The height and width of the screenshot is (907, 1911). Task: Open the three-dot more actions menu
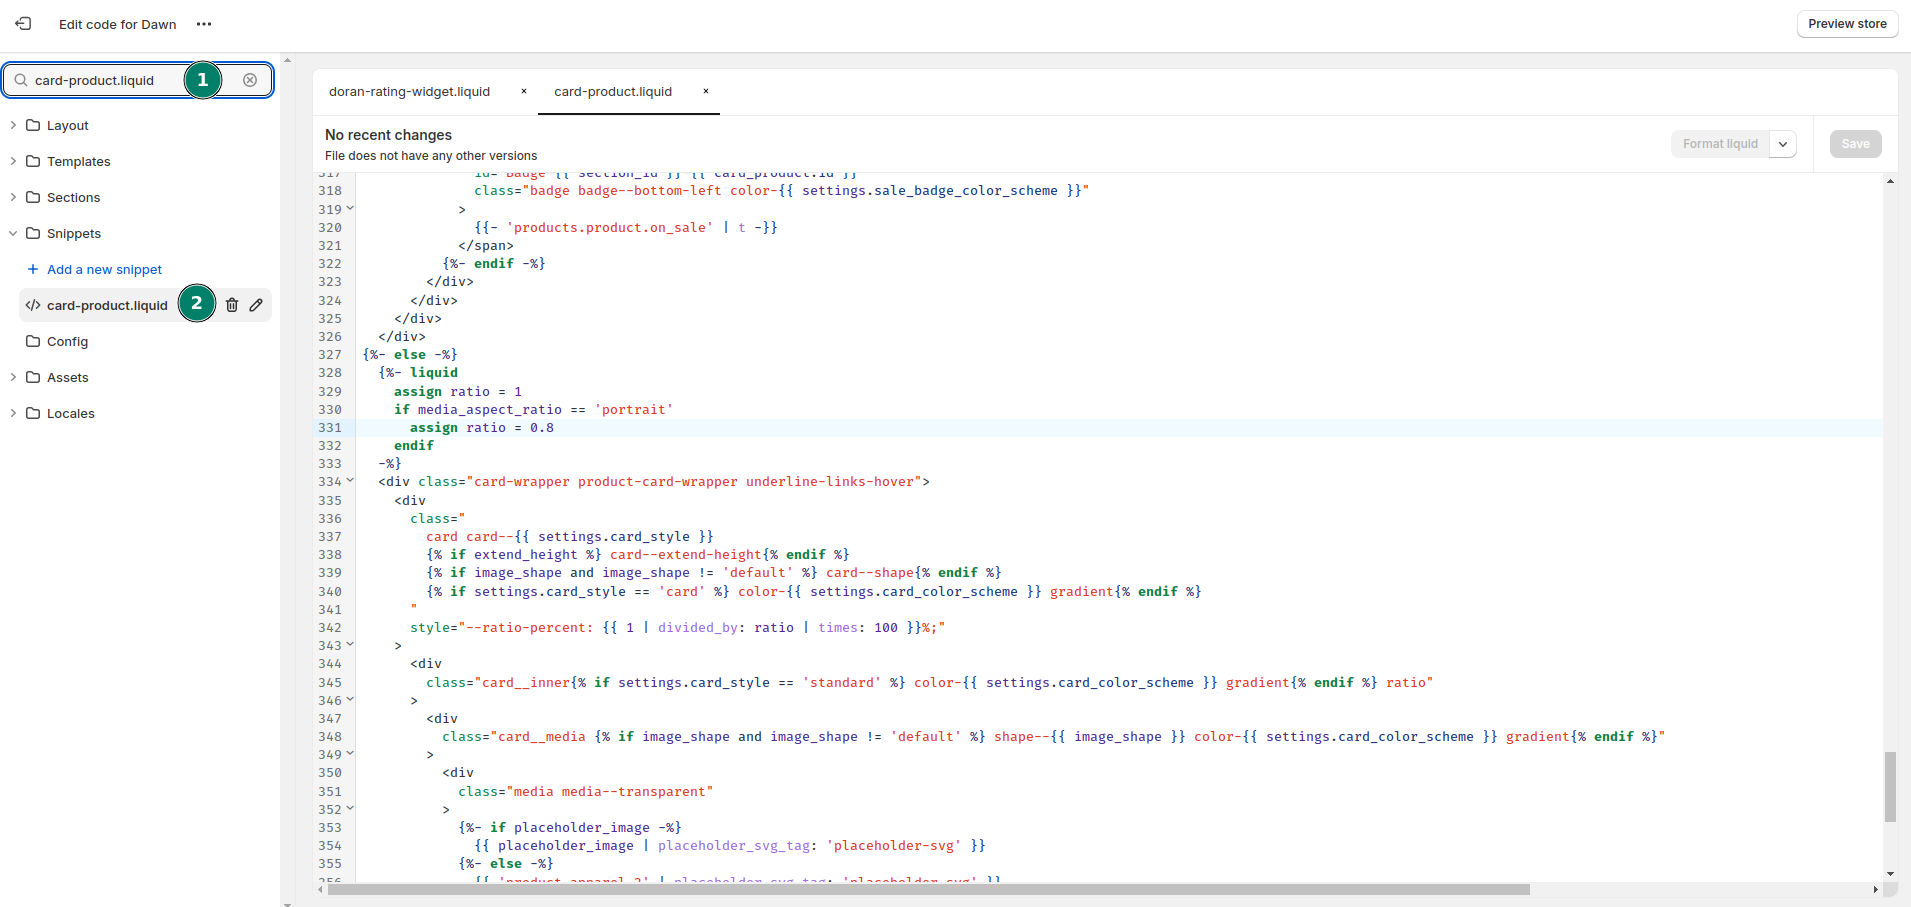(204, 24)
